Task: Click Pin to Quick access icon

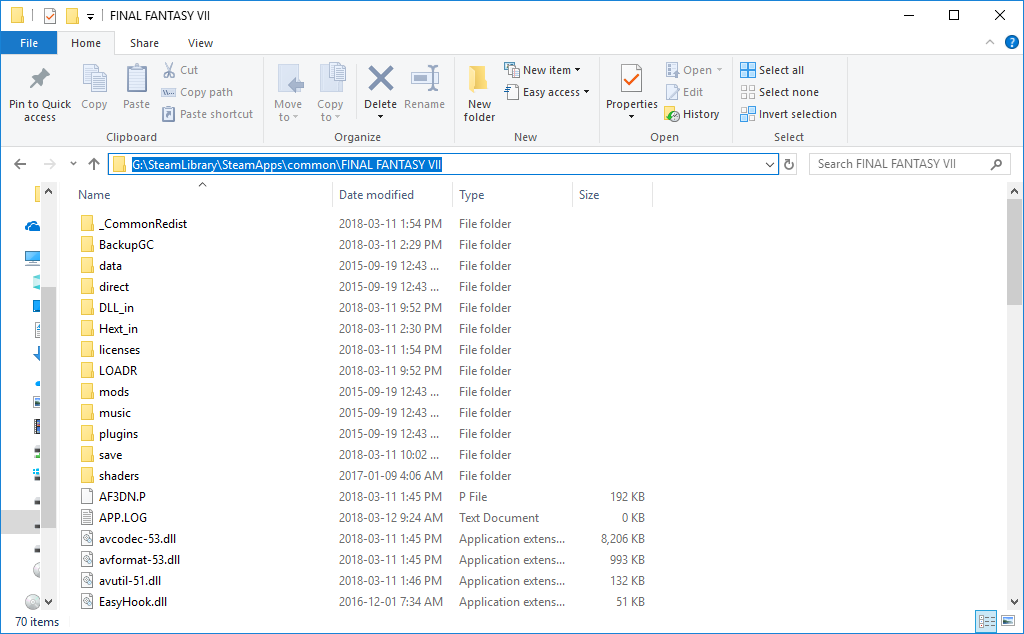Action: (x=40, y=79)
